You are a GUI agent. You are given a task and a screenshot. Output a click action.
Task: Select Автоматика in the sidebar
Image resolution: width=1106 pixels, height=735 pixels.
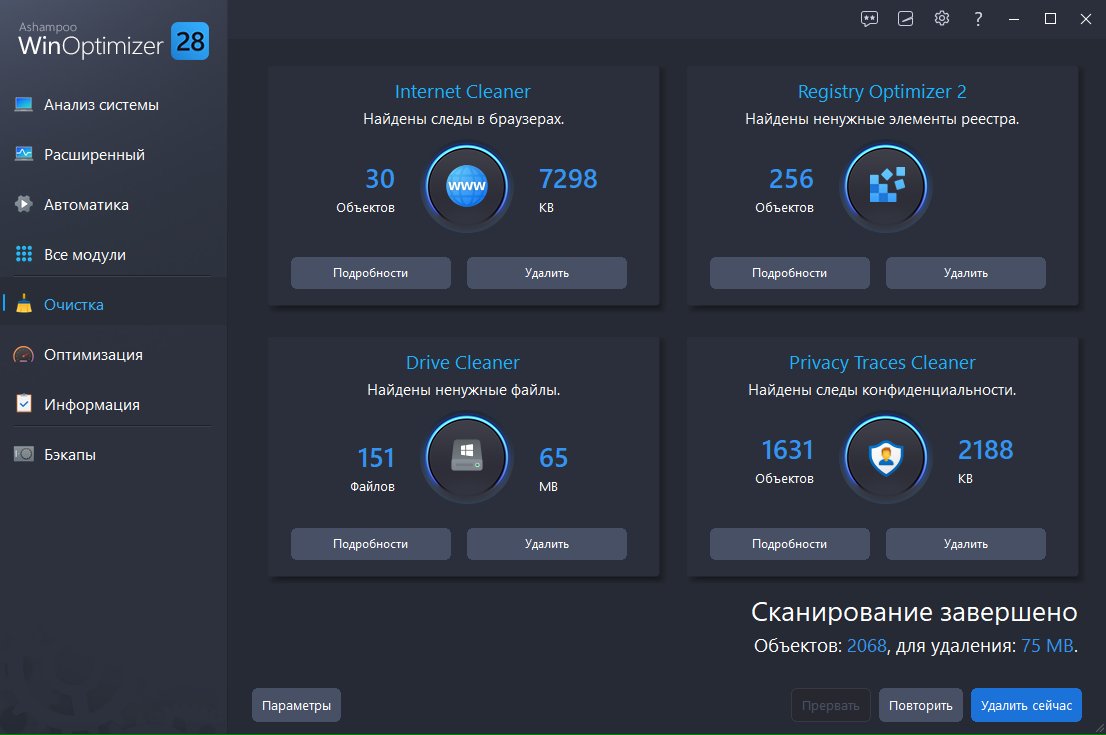(86, 205)
